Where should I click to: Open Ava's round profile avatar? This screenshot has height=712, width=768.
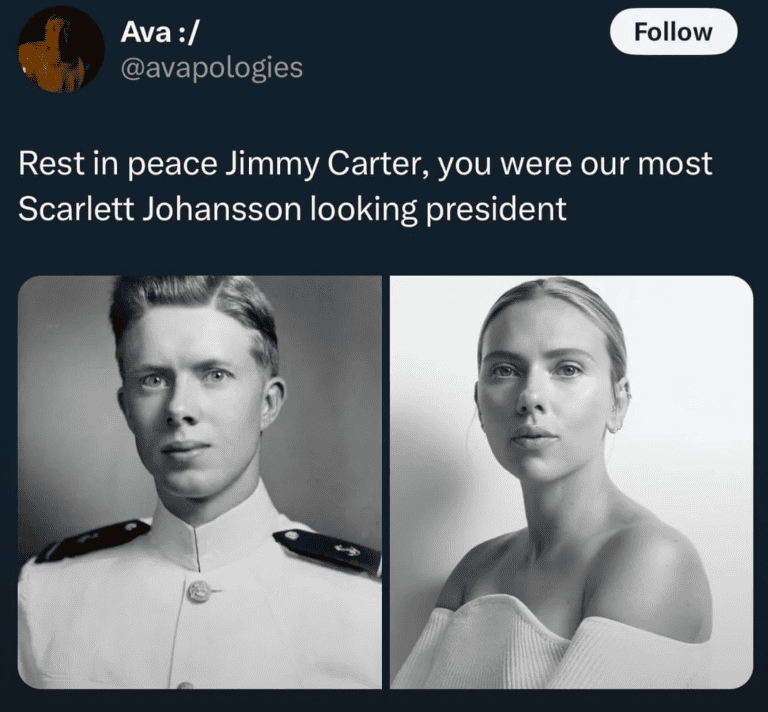(61, 49)
